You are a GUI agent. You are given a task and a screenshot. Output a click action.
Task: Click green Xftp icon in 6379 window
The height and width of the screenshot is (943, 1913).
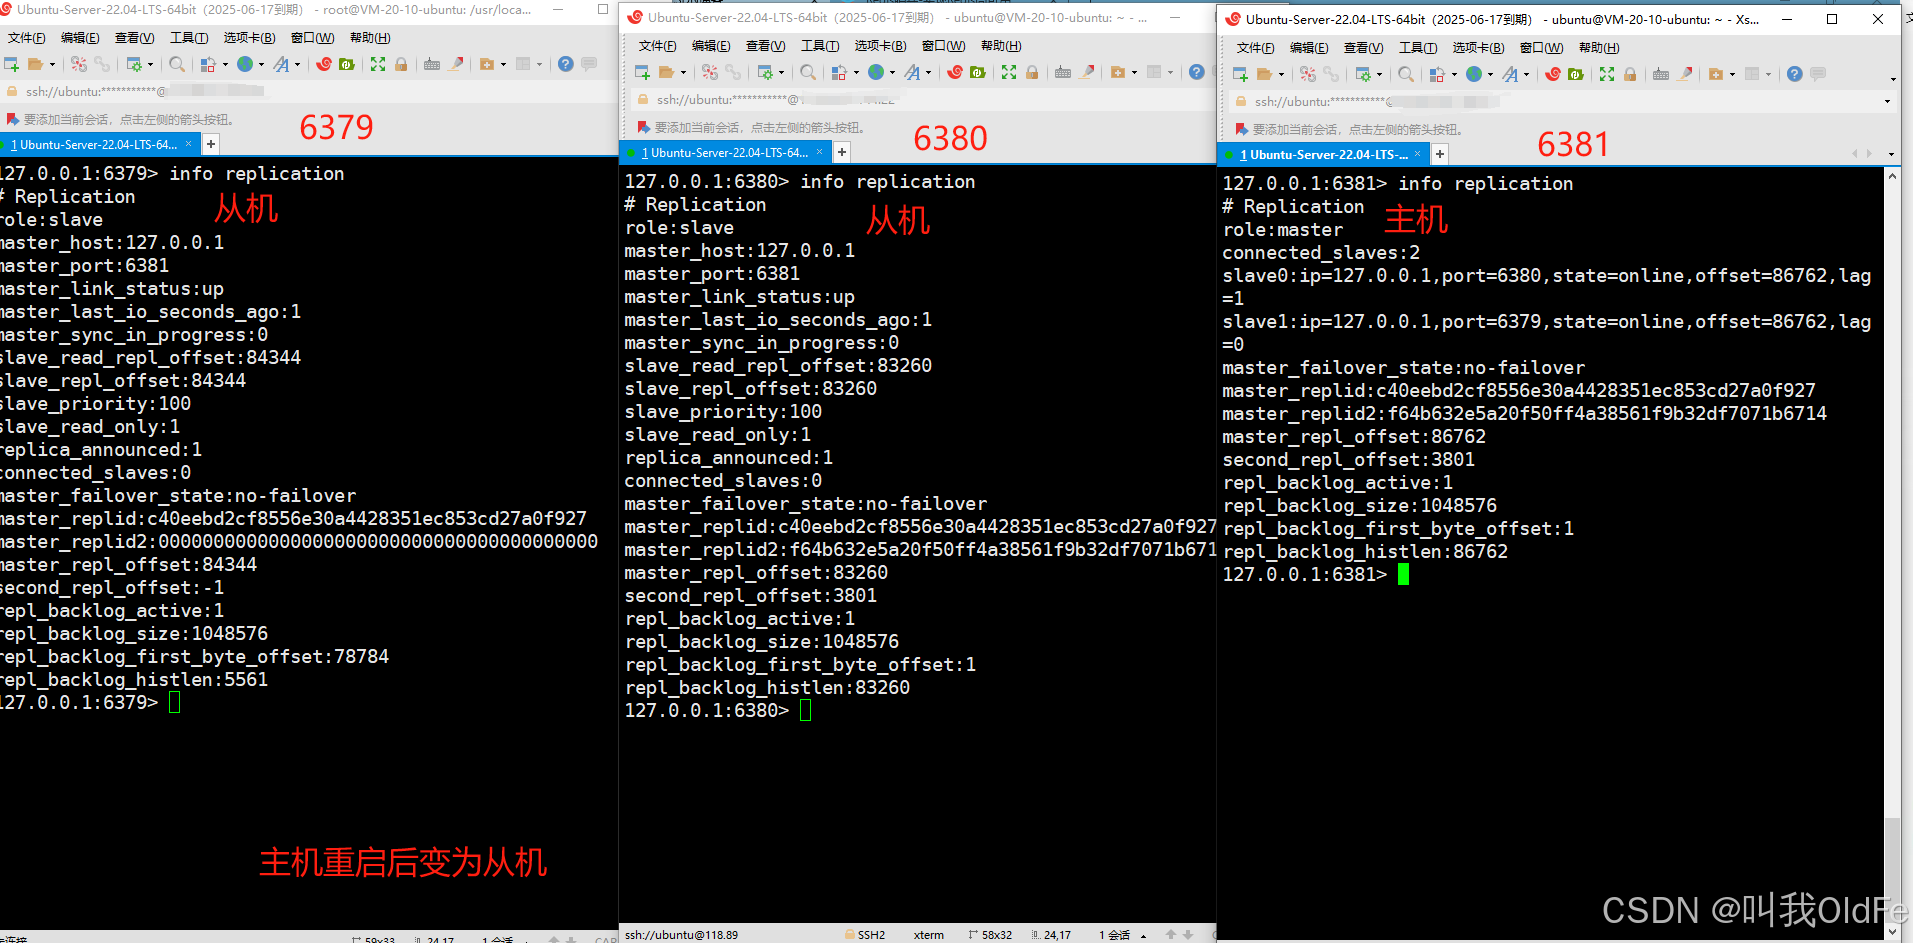[x=346, y=64]
